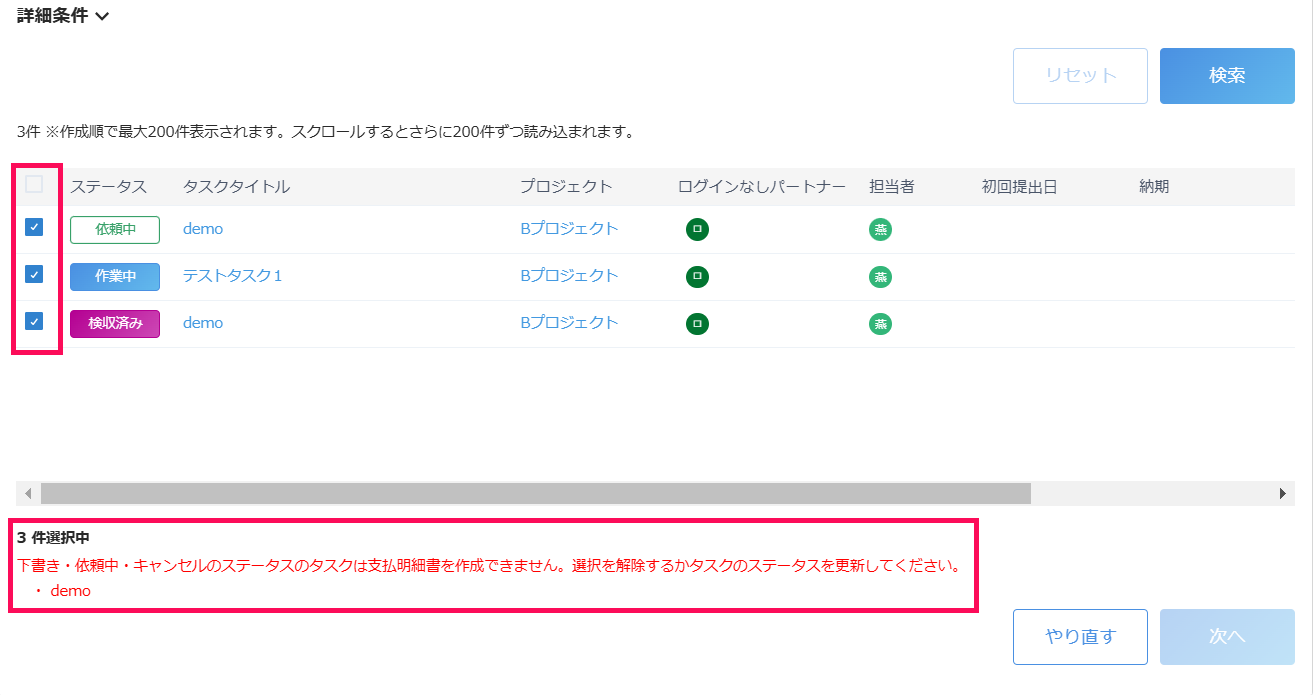Click the horizontal scrollbar right arrow
1313x695 pixels.
pyautogui.click(x=1283, y=494)
